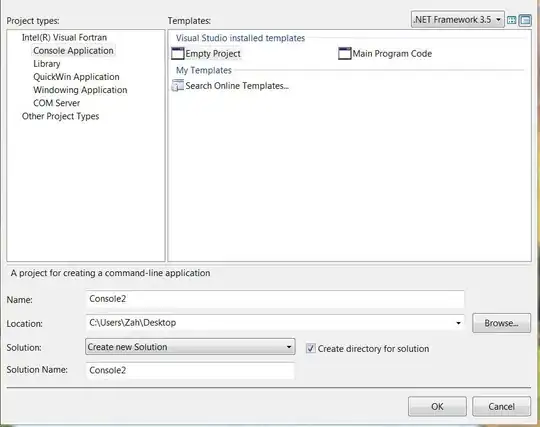Screen dimensions: 540x427
Task: Open Other Project Types node
Action: pos(60,116)
